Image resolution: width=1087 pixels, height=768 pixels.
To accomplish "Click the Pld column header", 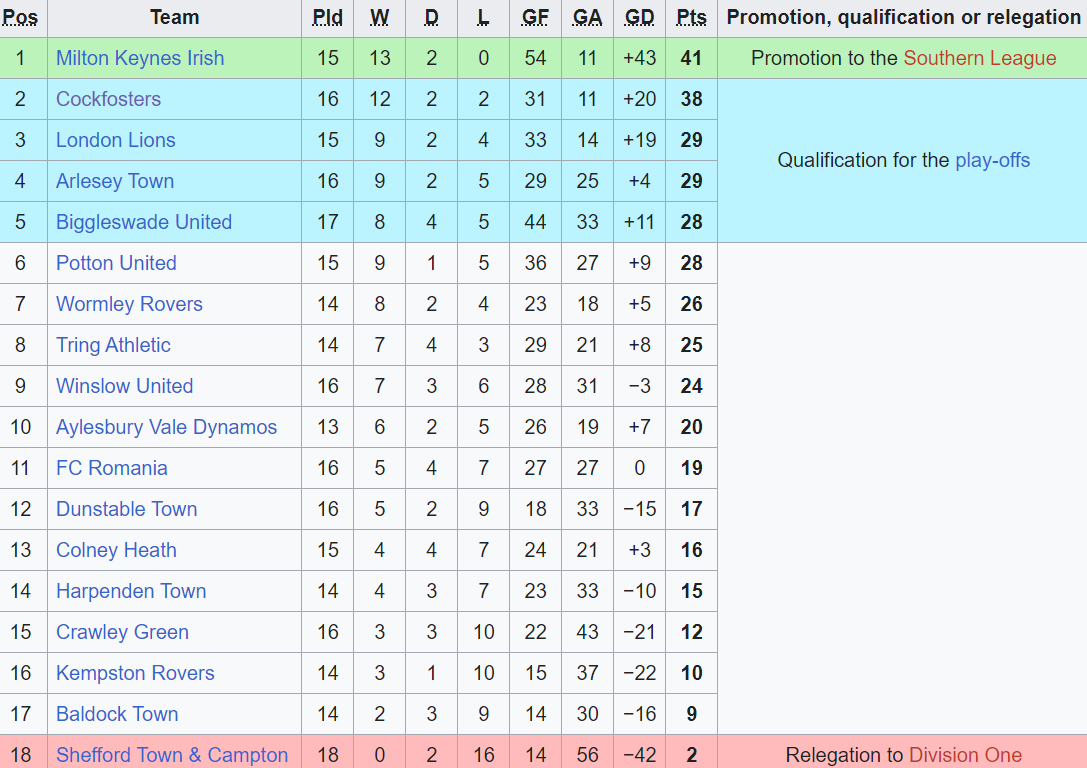I will coord(327,17).
